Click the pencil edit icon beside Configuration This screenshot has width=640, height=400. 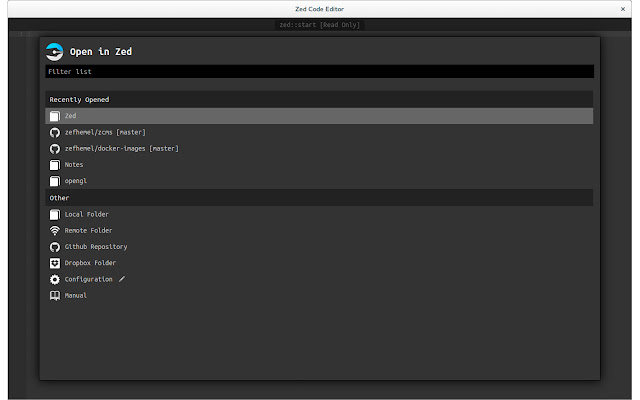point(122,279)
